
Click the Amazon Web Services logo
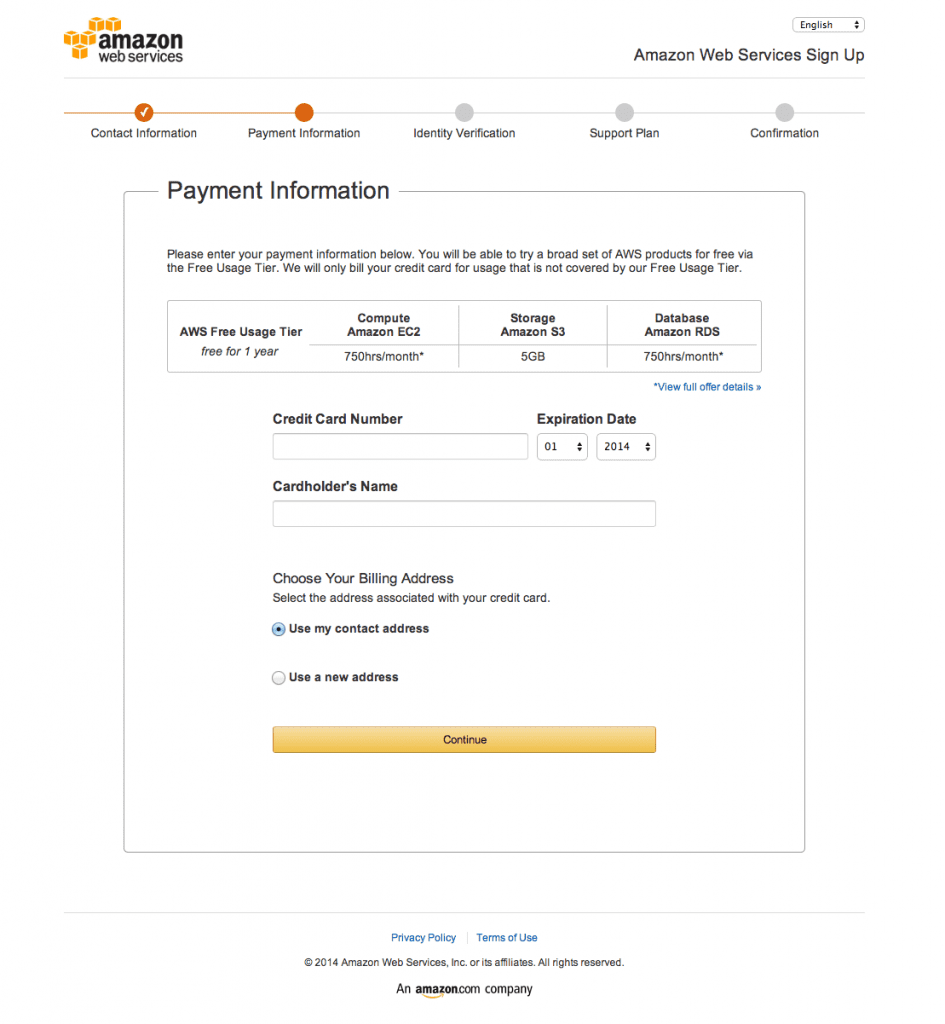123,39
